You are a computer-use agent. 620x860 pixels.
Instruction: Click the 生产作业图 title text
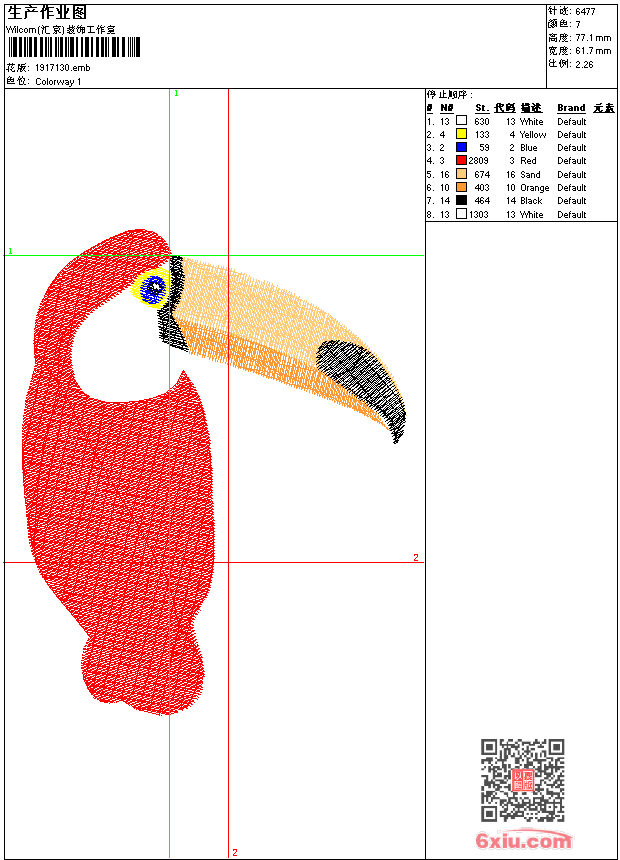click(x=47, y=12)
